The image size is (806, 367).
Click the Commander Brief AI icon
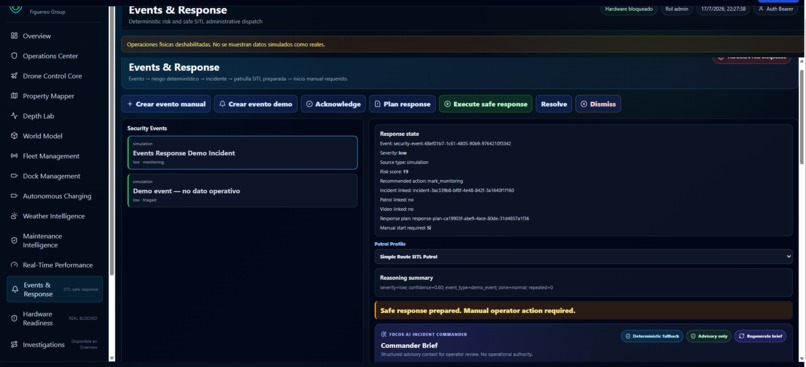384,334
